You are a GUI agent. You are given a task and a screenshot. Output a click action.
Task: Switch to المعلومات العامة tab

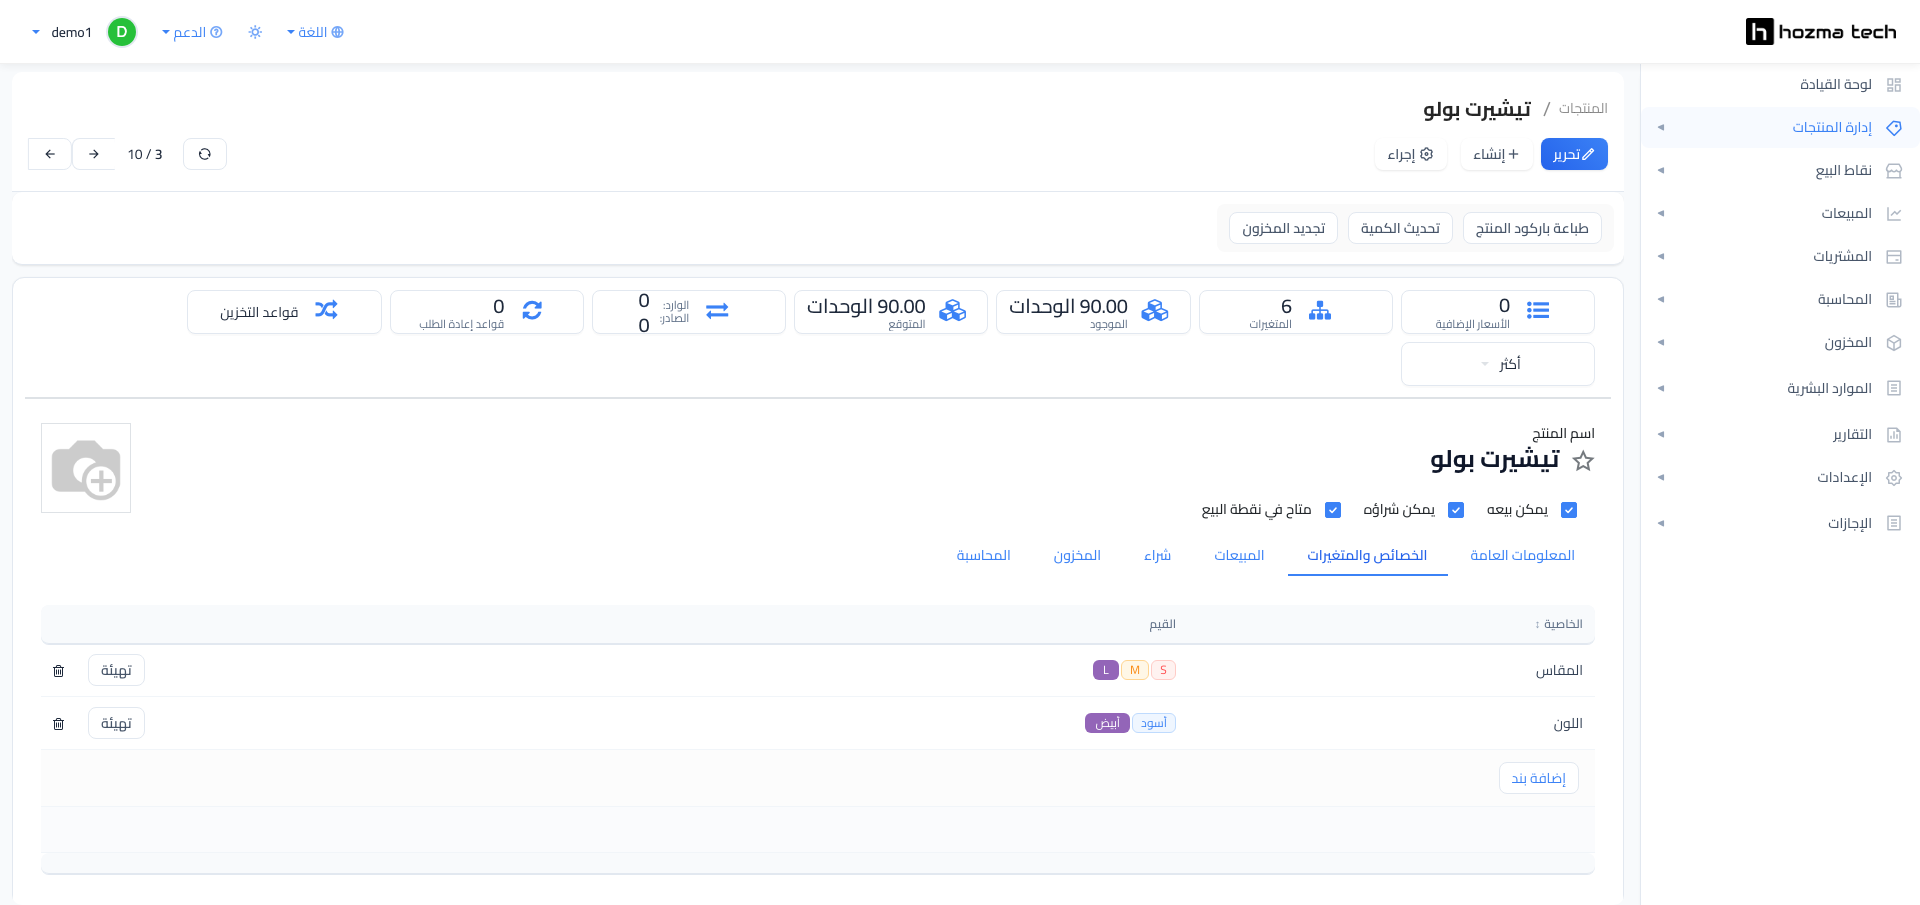[1522, 555]
